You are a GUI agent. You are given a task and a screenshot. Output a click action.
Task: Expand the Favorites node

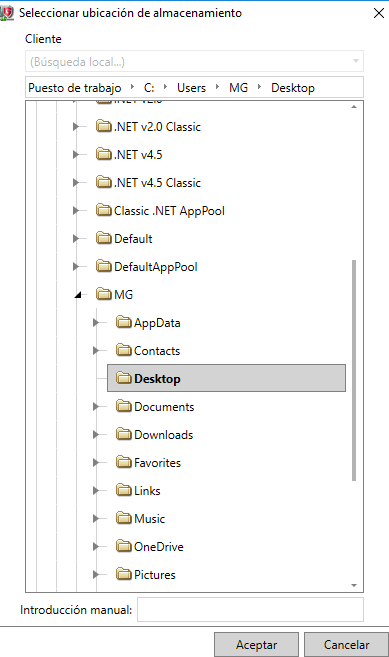(96, 463)
